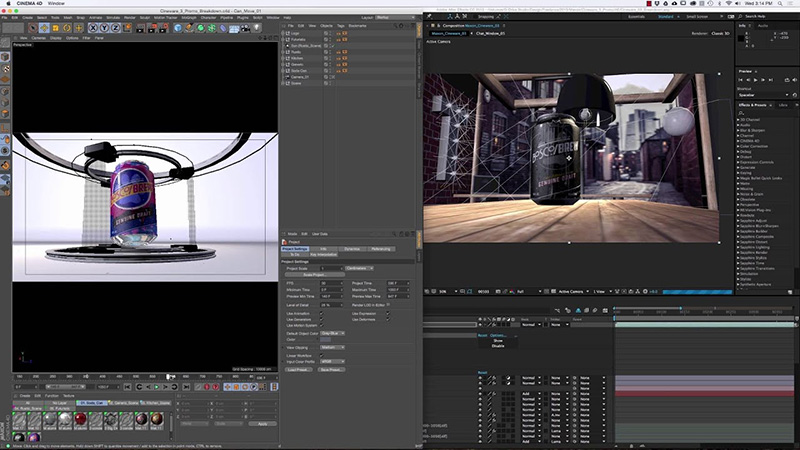Viewport: 800px width, 450px height.
Task: Open the Default Object Color dropdown
Action: coord(334,331)
